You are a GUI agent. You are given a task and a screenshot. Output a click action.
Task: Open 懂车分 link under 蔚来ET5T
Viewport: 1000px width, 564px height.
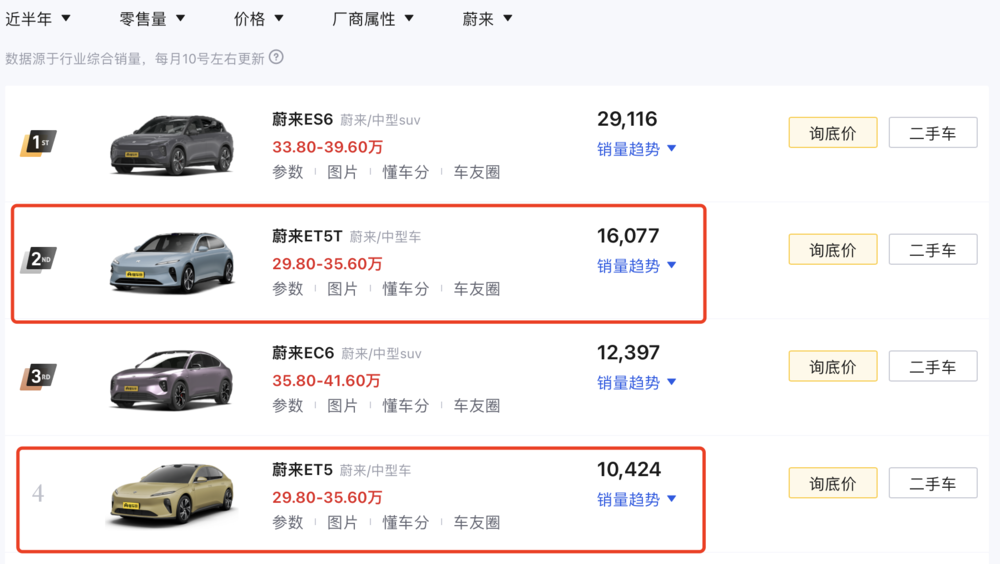click(x=406, y=289)
